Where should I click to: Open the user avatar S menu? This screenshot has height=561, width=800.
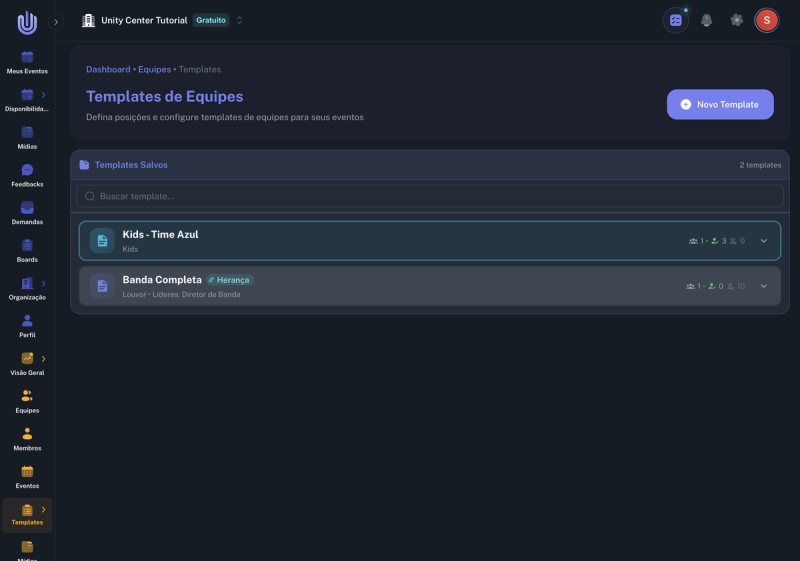click(766, 20)
